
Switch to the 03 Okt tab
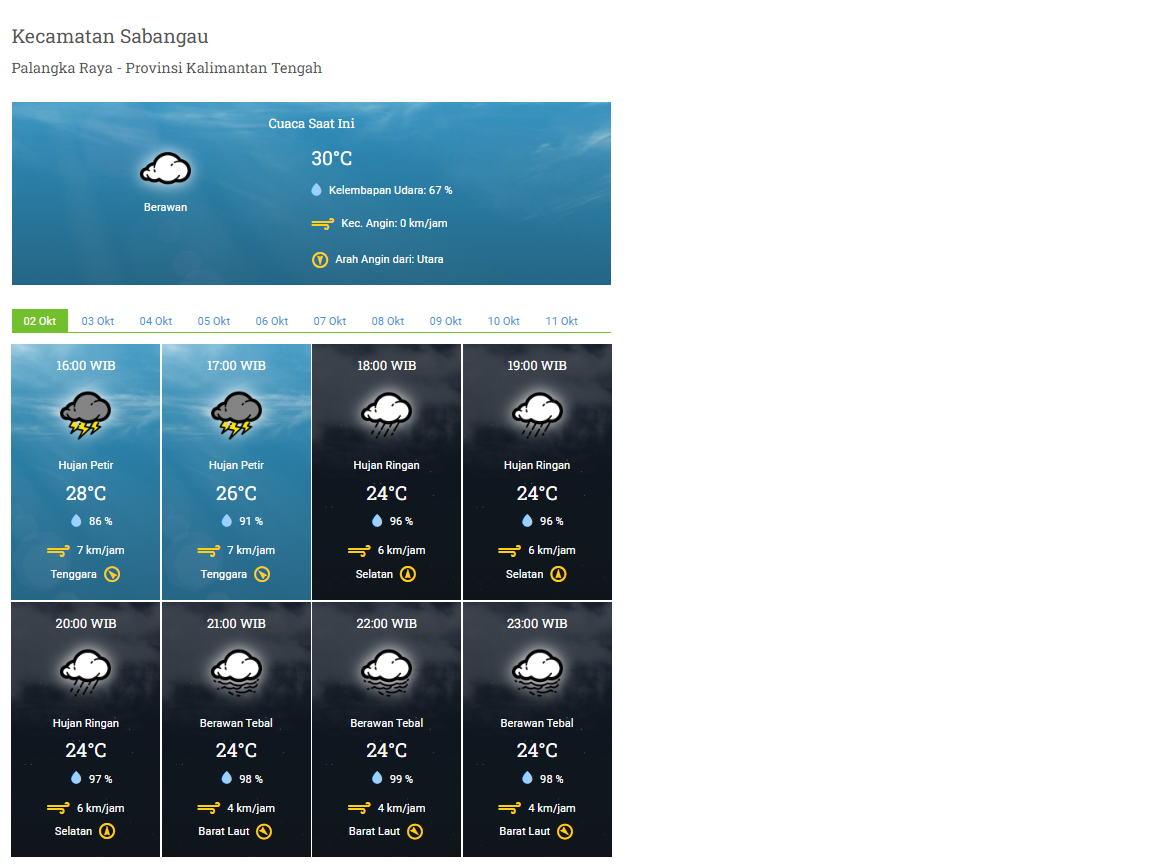point(98,321)
